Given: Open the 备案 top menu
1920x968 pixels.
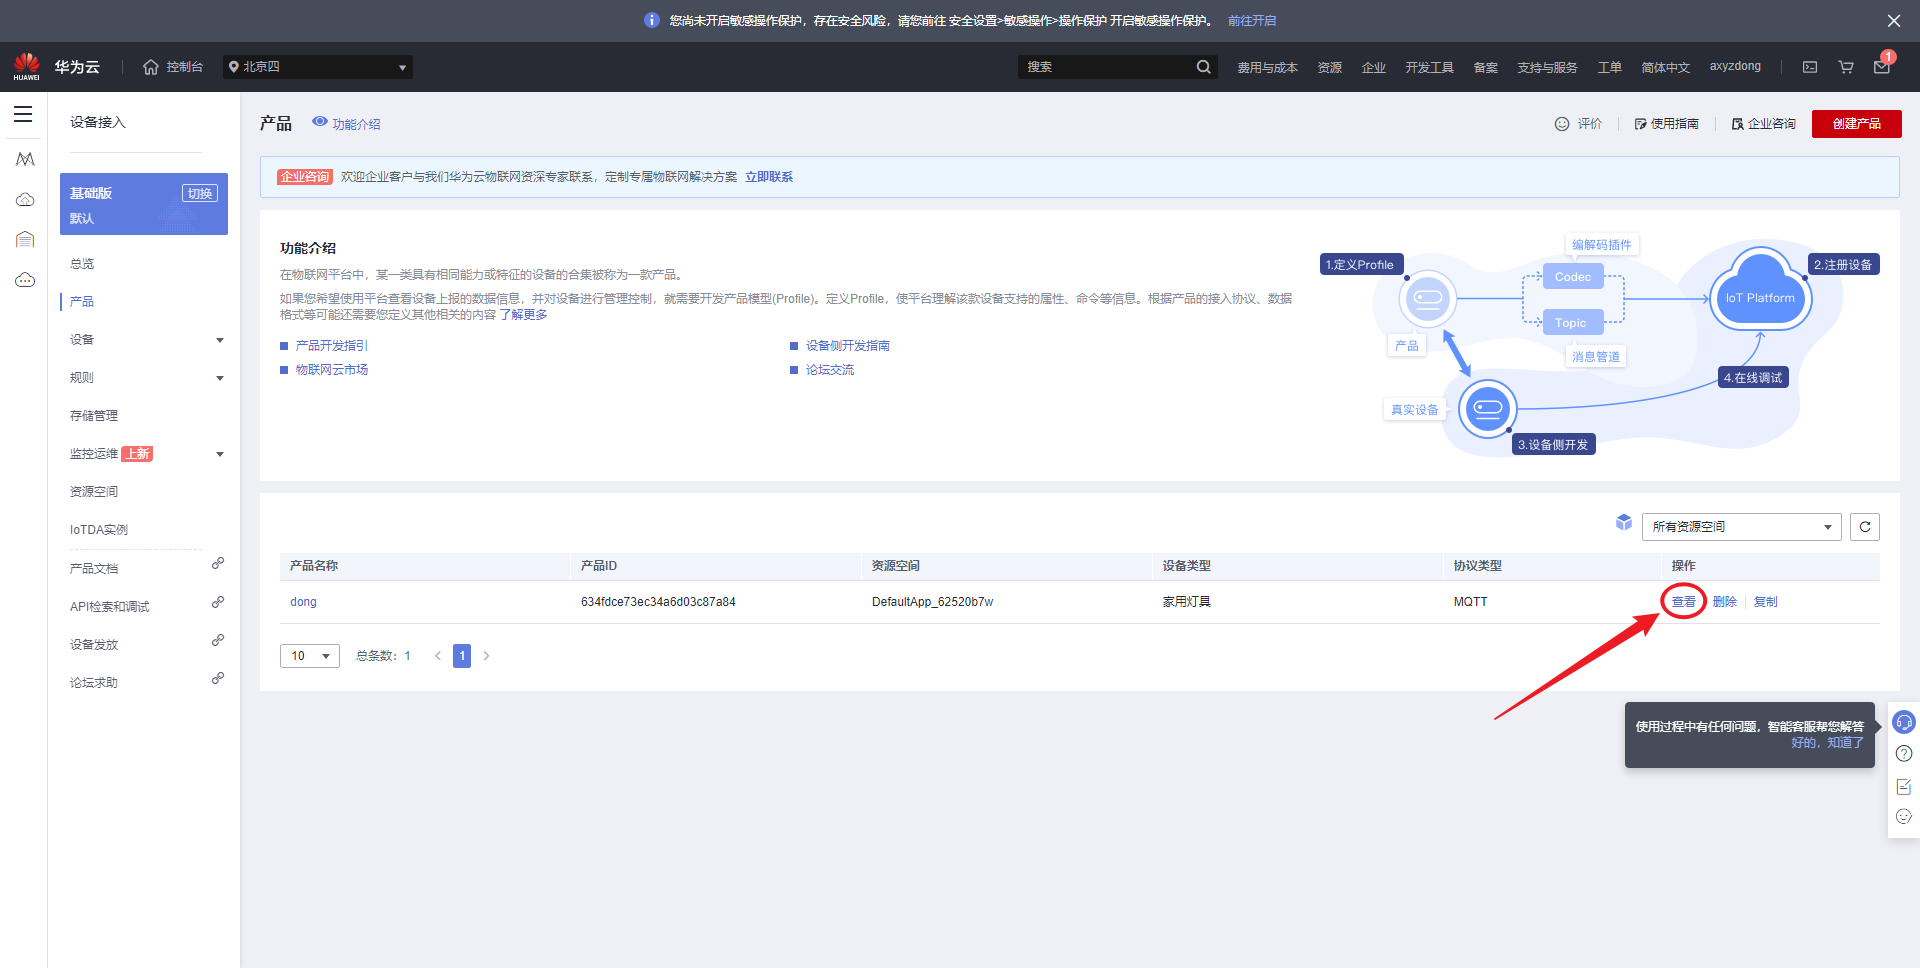Looking at the screenshot, I should point(1486,67).
